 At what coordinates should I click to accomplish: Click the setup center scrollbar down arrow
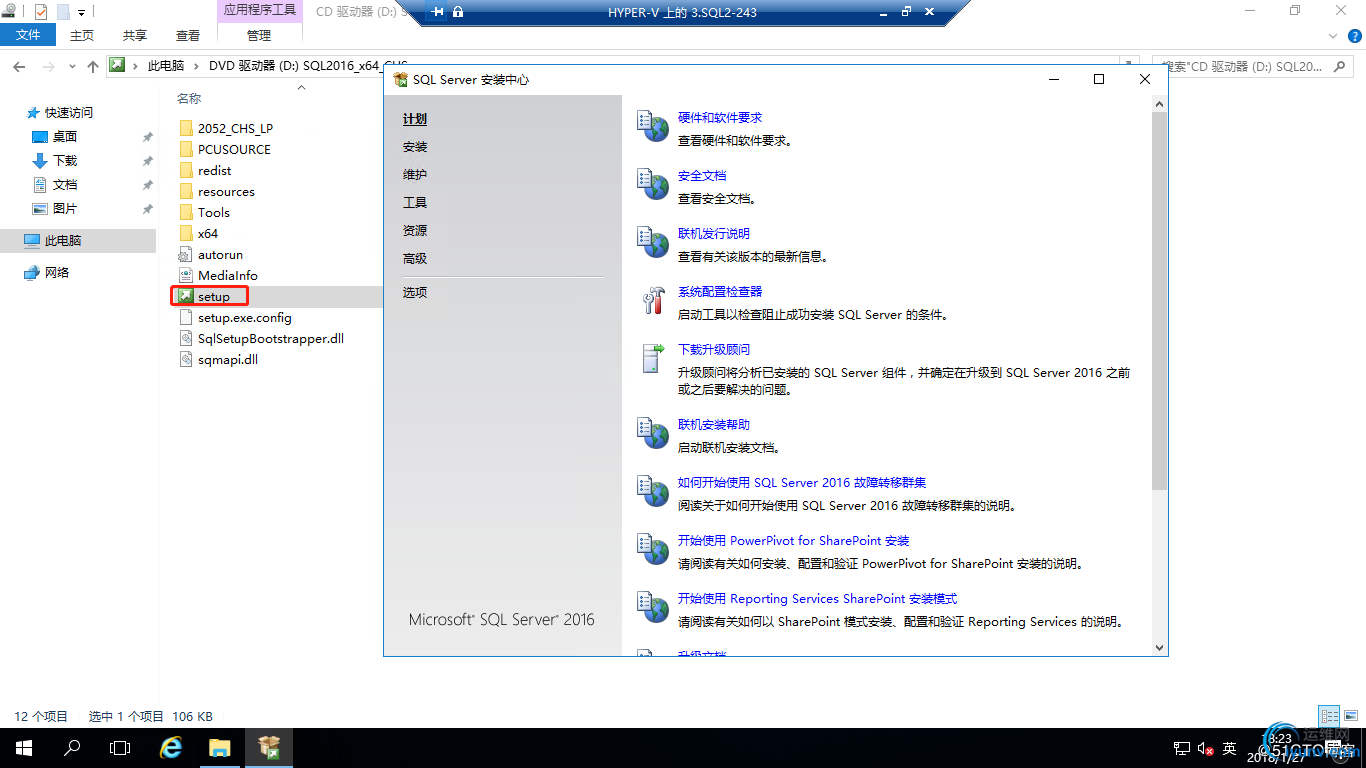click(1160, 647)
